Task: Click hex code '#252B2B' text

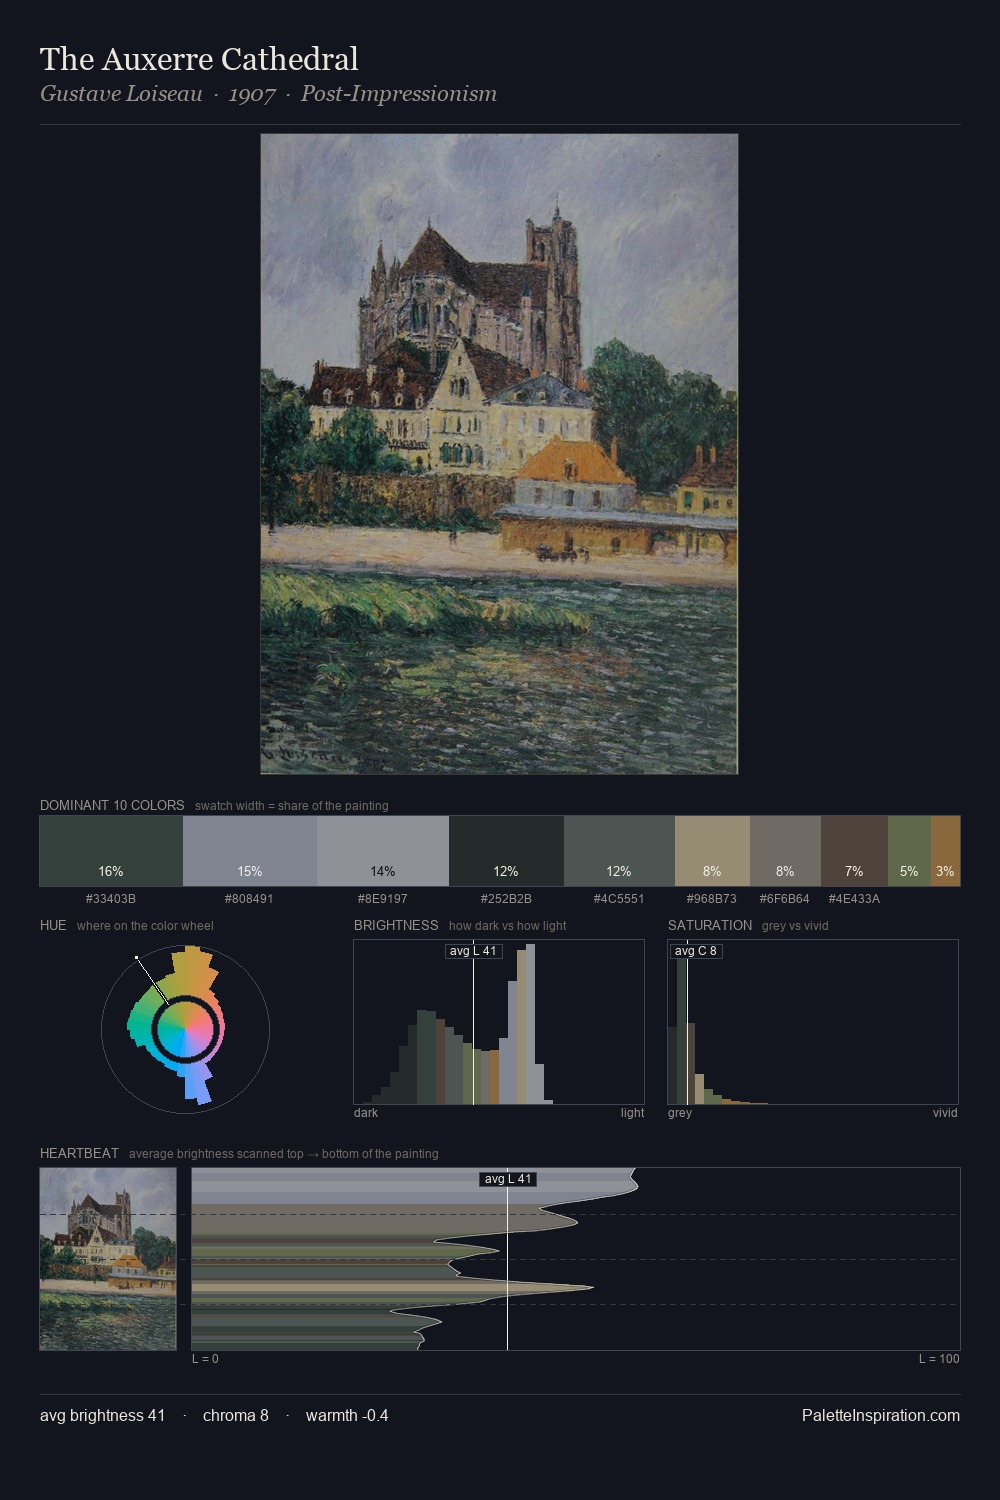Action: (x=506, y=899)
